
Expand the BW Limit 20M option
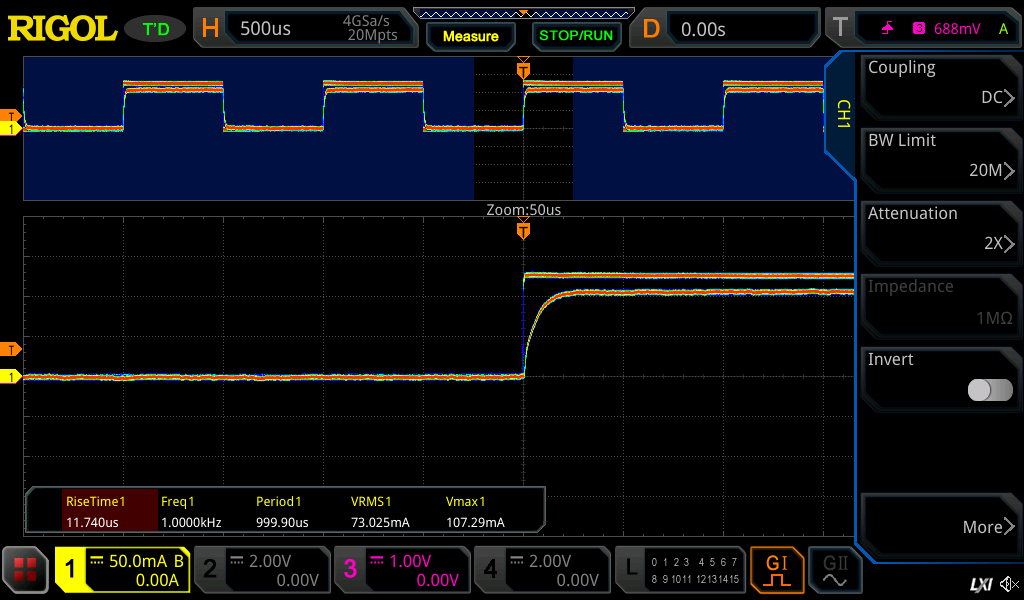(x=940, y=157)
